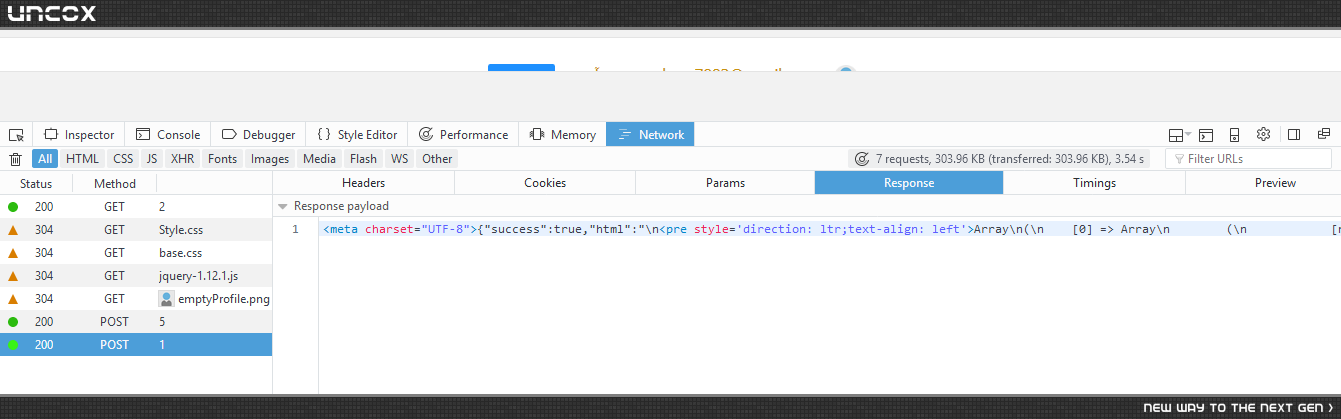Filter requests by CSS

pyautogui.click(x=123, y=159)
